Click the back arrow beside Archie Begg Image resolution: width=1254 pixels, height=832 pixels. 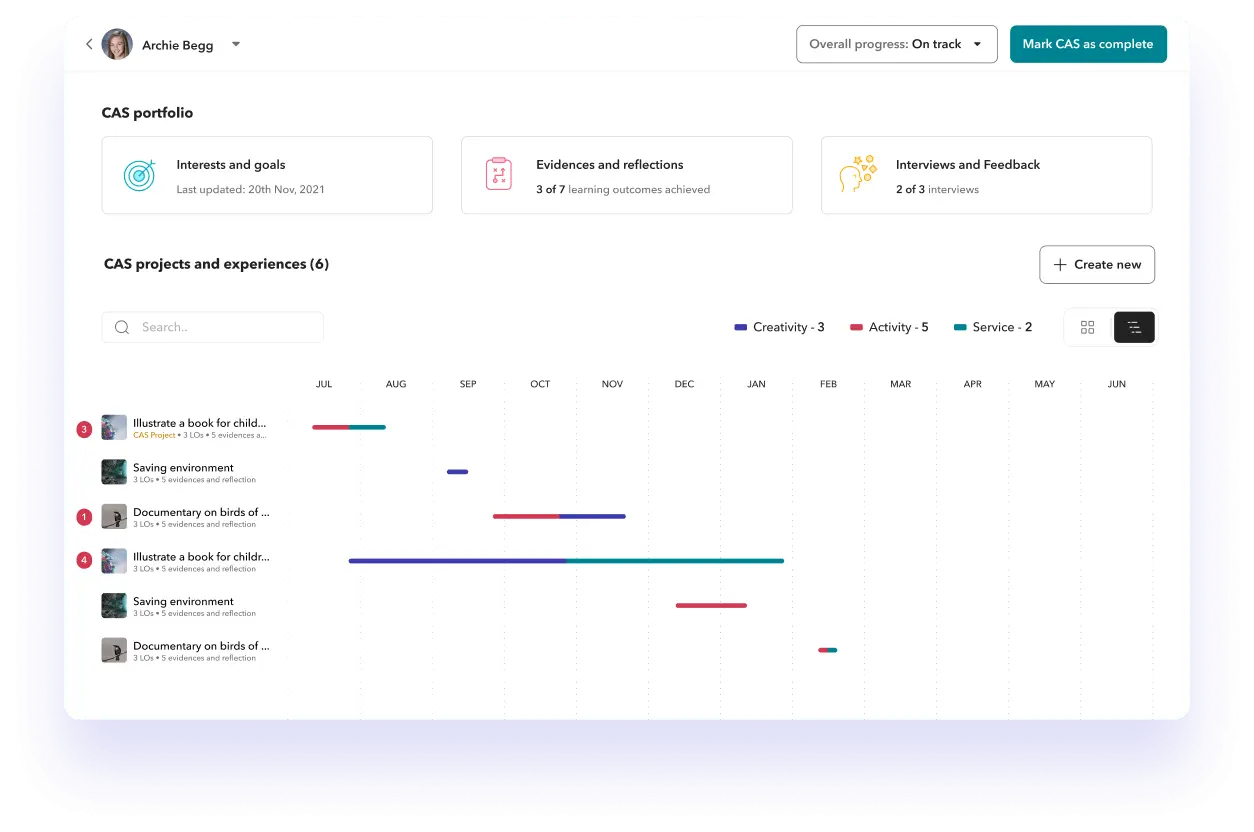89,44
